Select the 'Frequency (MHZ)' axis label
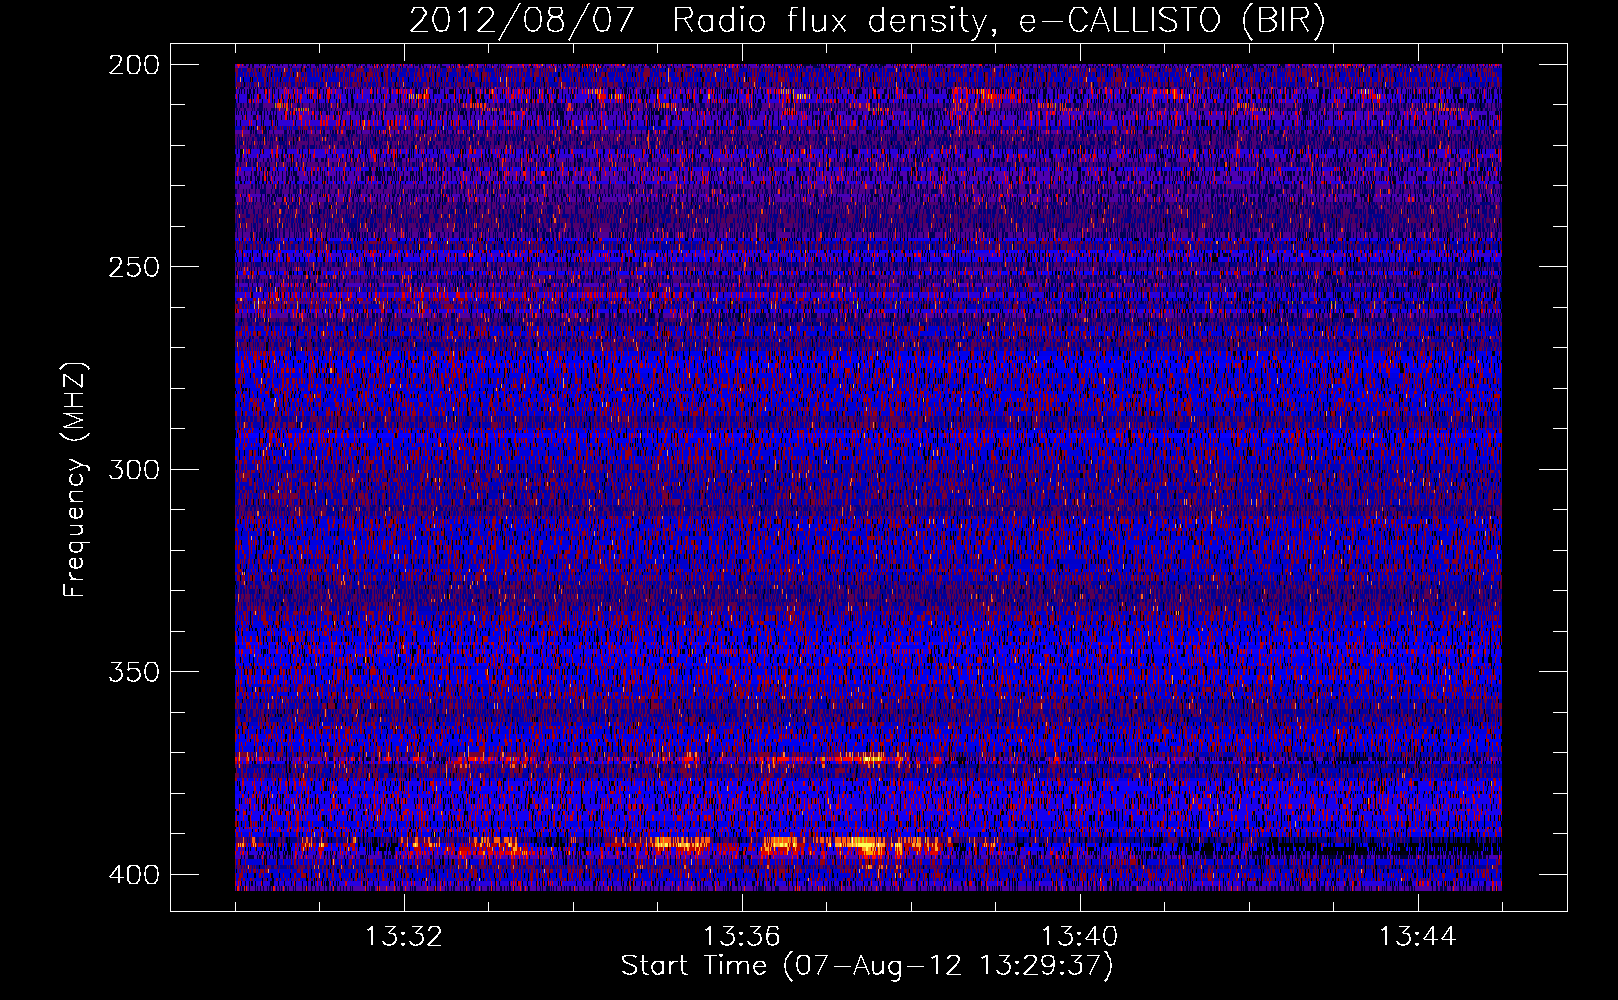Viewport: 1618px width, 1000px height. (x=75, y=479)
